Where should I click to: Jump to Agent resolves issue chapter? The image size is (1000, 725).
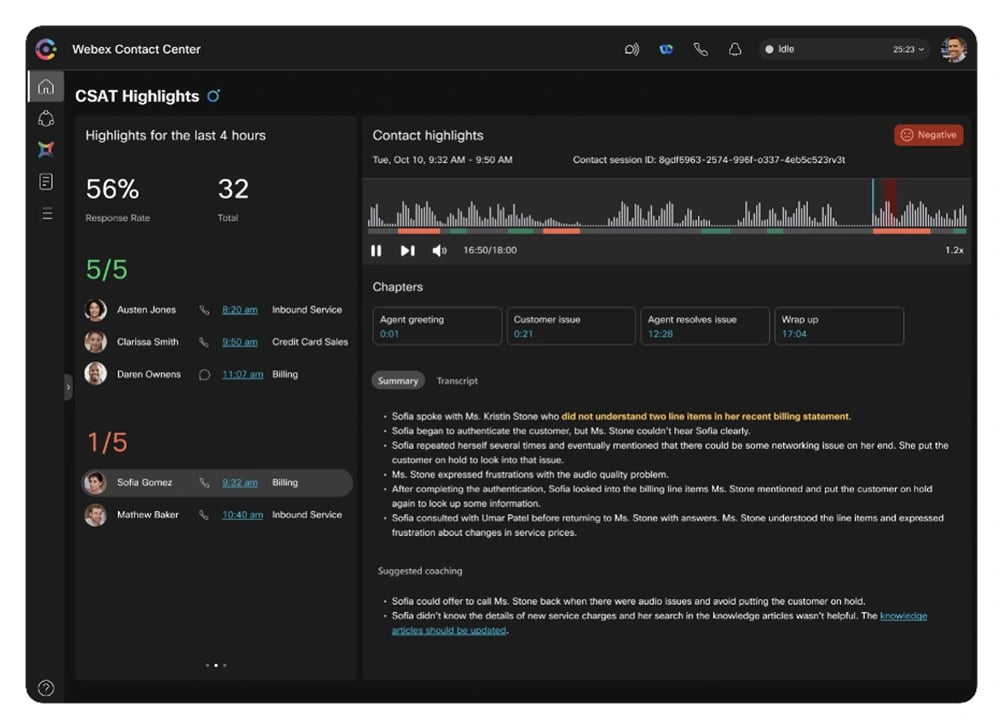pos(705,326)
